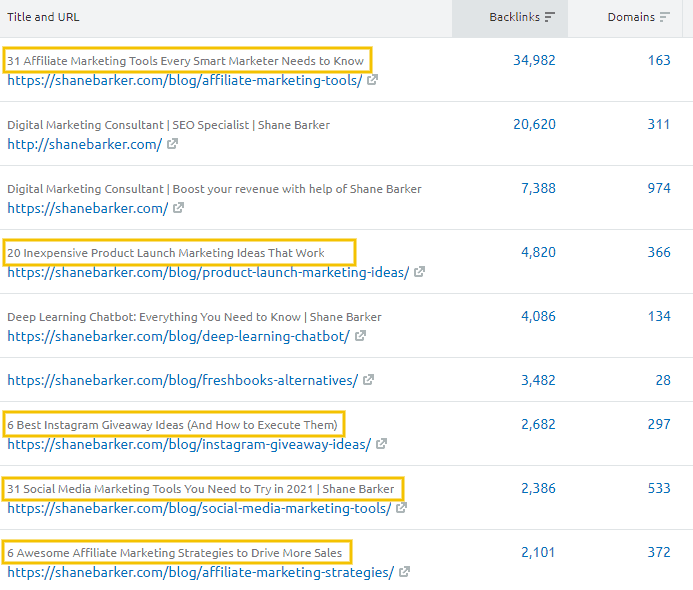Sort table by Backlinks column icon
Screen dimensions: 693x590
[x=550, y=18]
